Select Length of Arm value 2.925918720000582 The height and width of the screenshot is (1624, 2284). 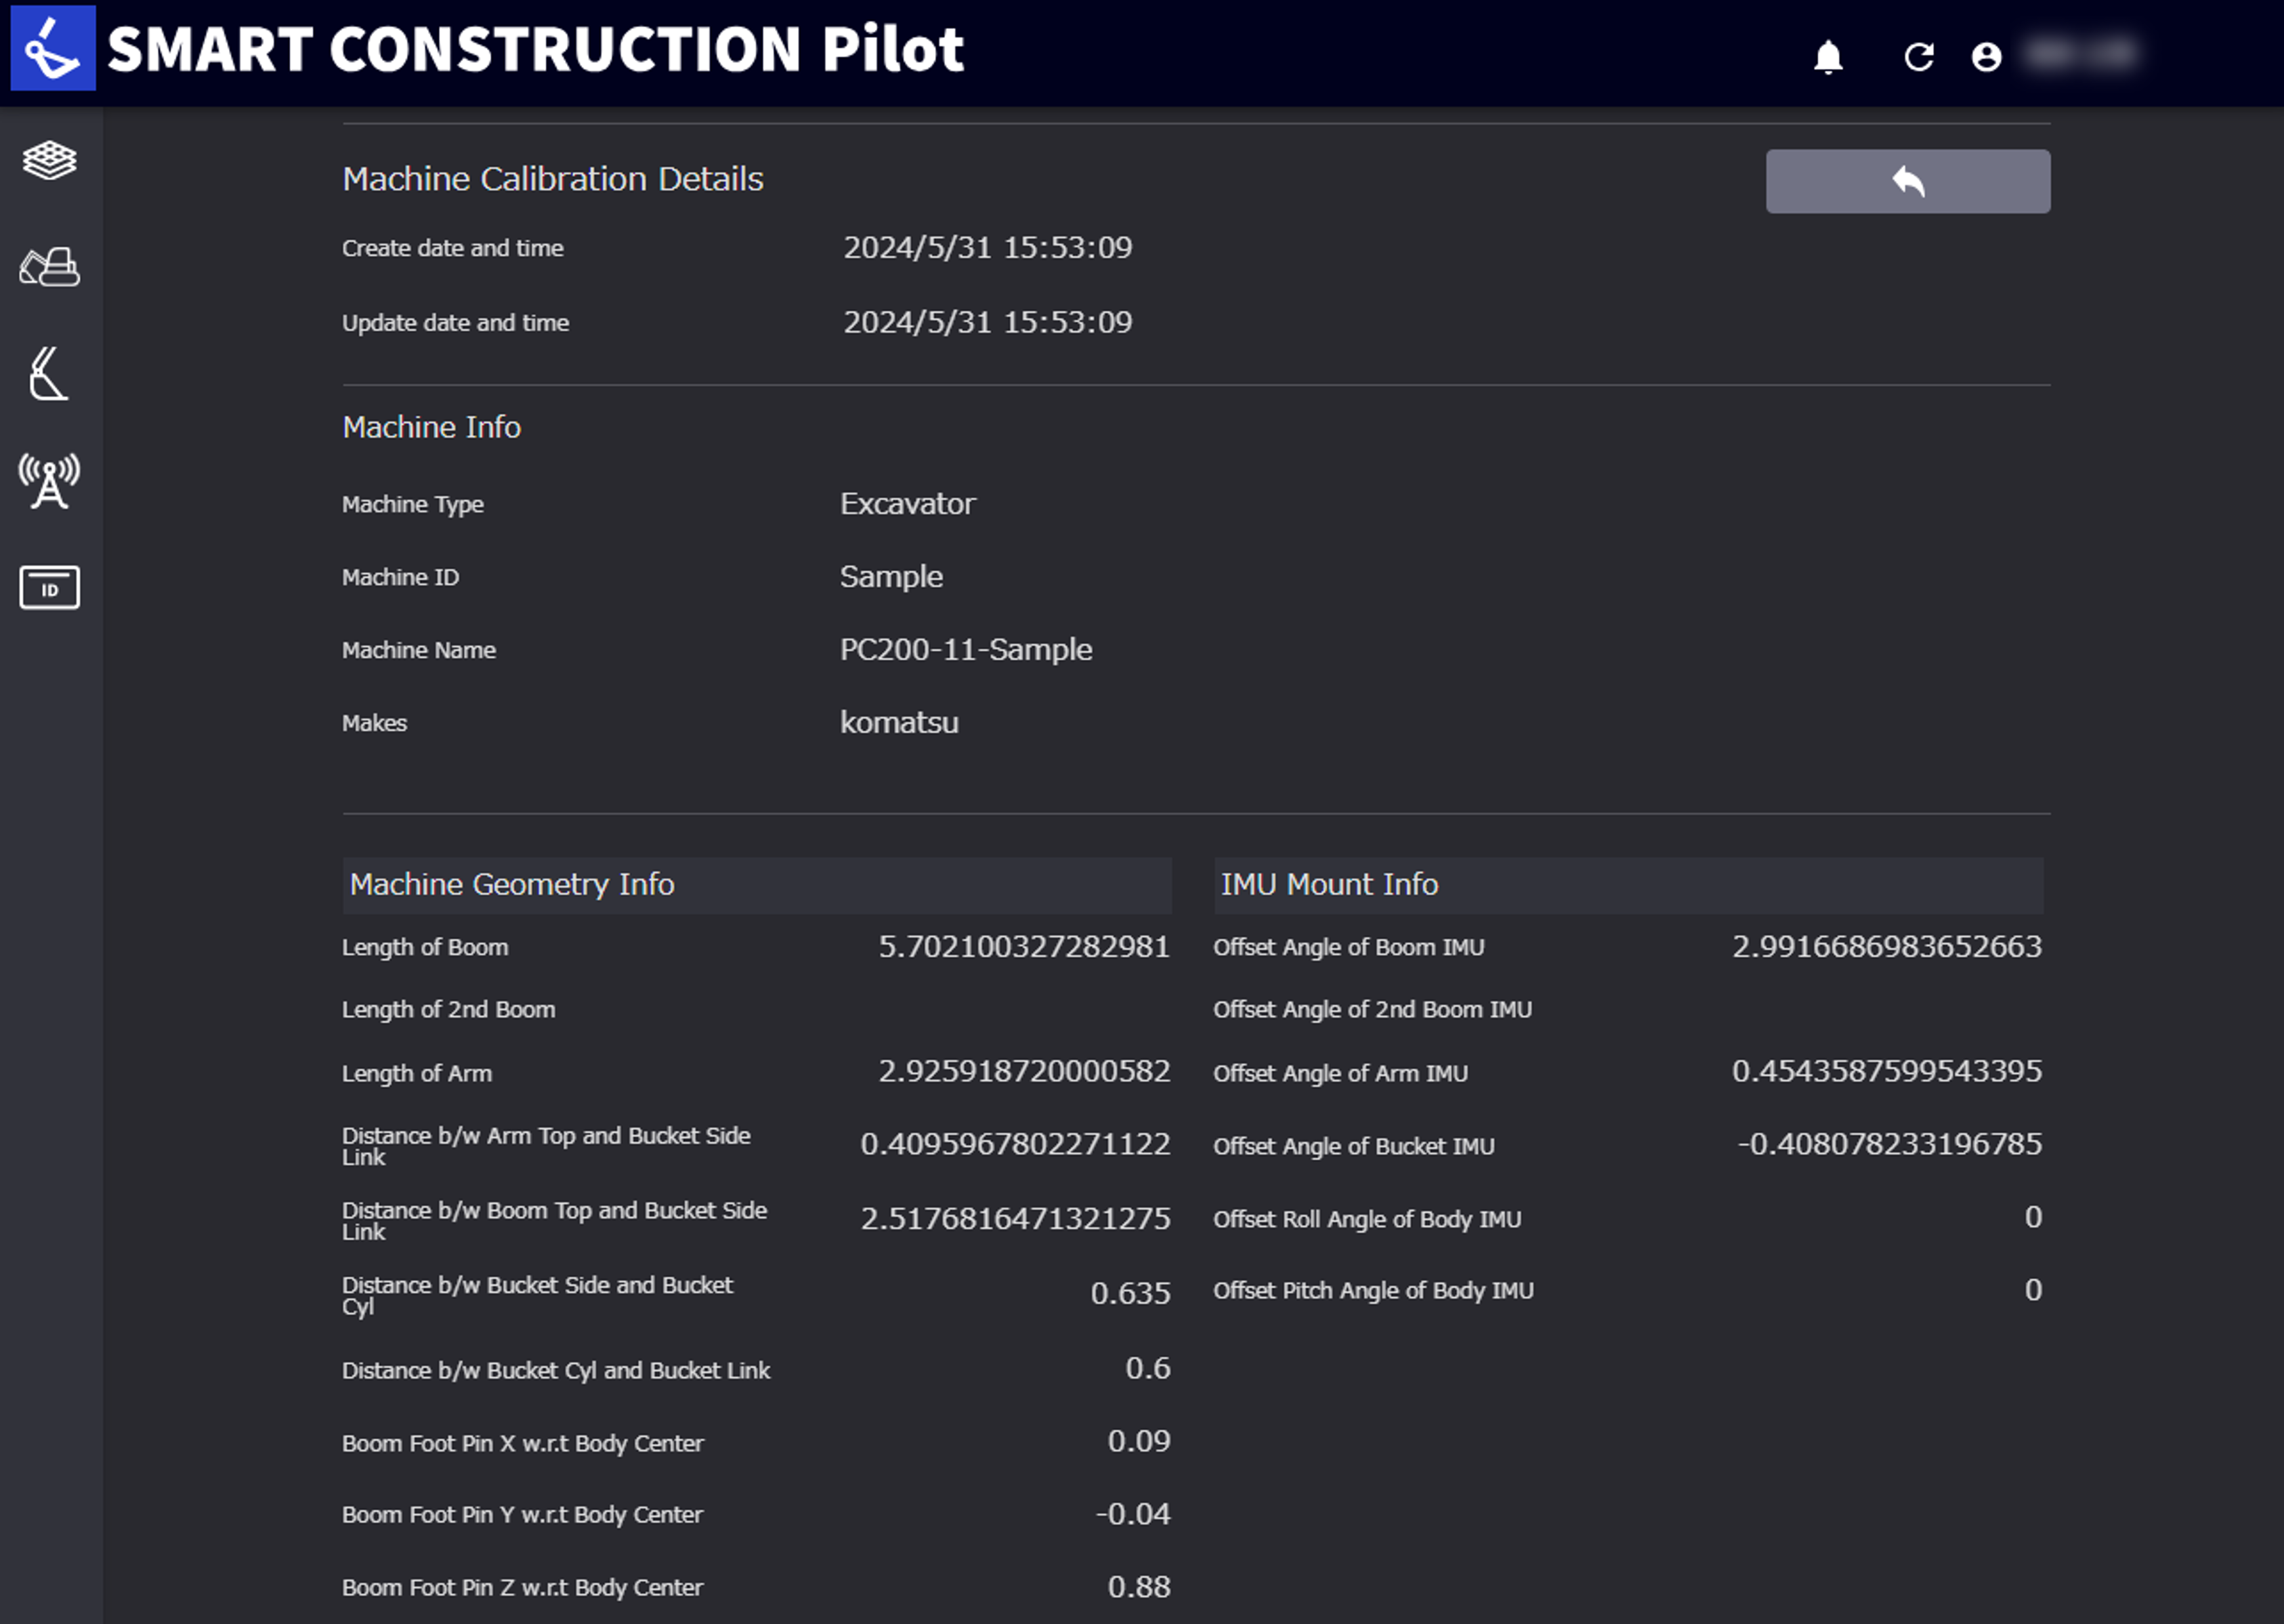[1024, 1071]
